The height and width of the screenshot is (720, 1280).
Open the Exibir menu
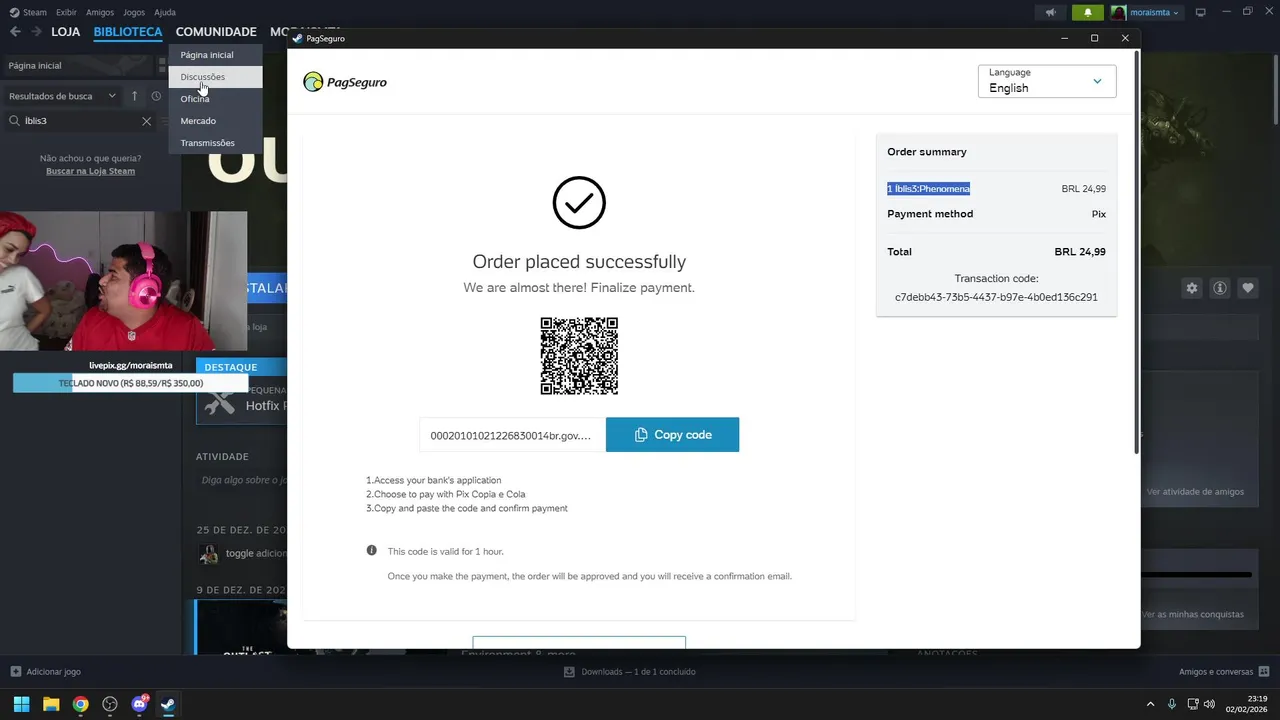[x=66, y=12]
